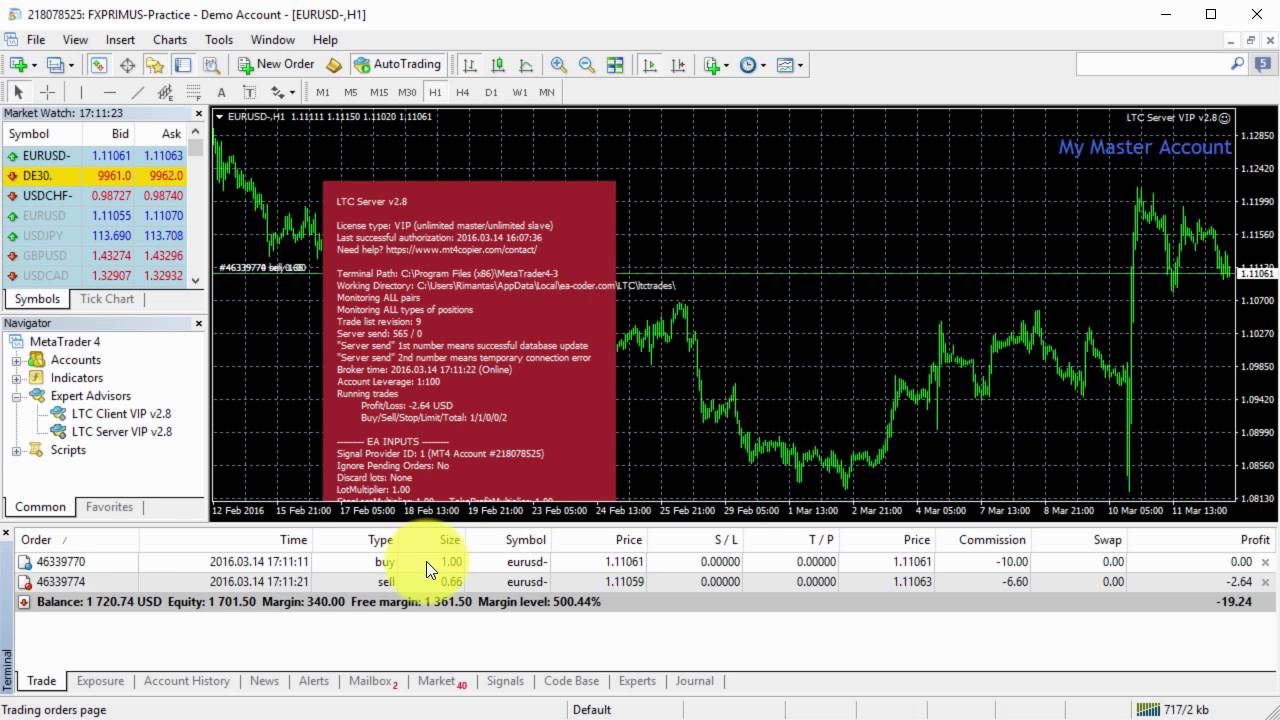The image size is (1280, 720).
Task: Click the Market Watch vertical scrollbar
Action: (196, 208)
